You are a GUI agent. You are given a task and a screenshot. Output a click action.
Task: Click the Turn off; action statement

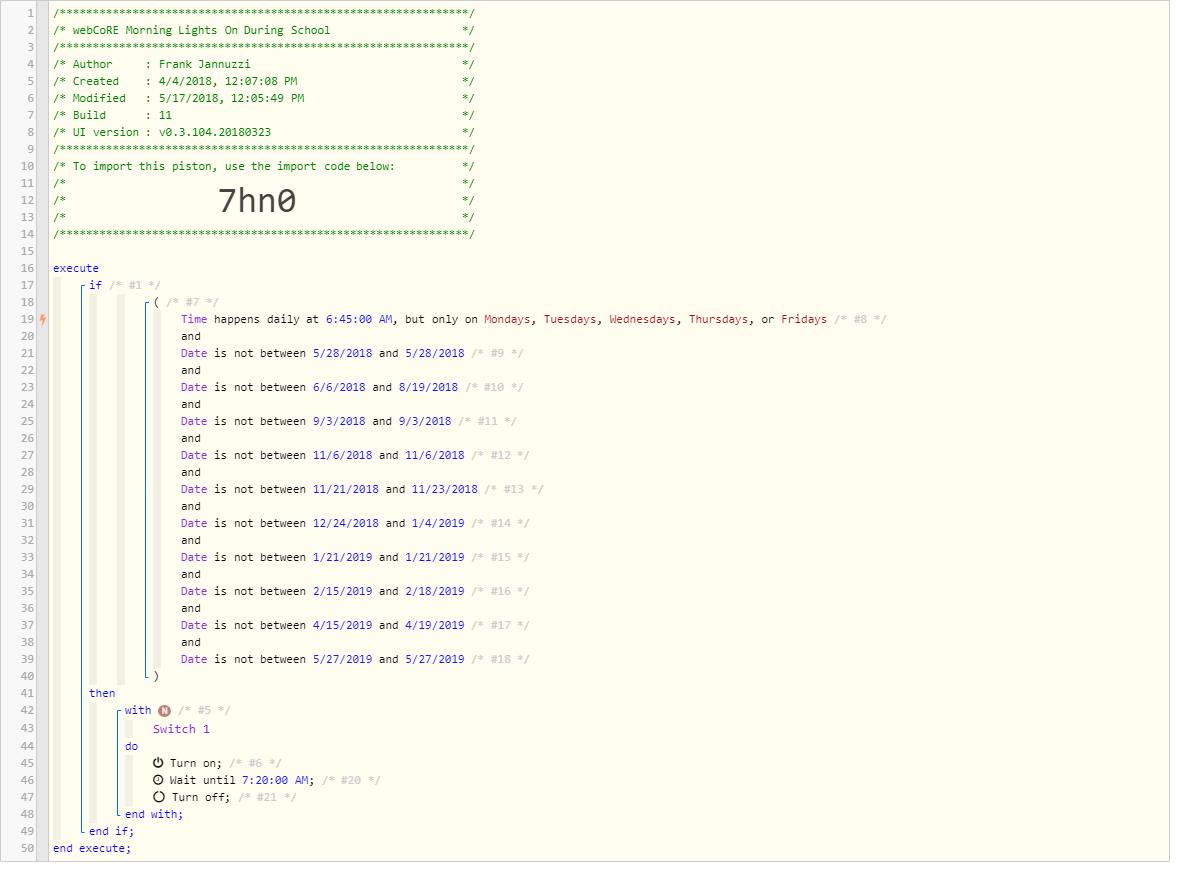pyautogui.click(x=201, y=799)
